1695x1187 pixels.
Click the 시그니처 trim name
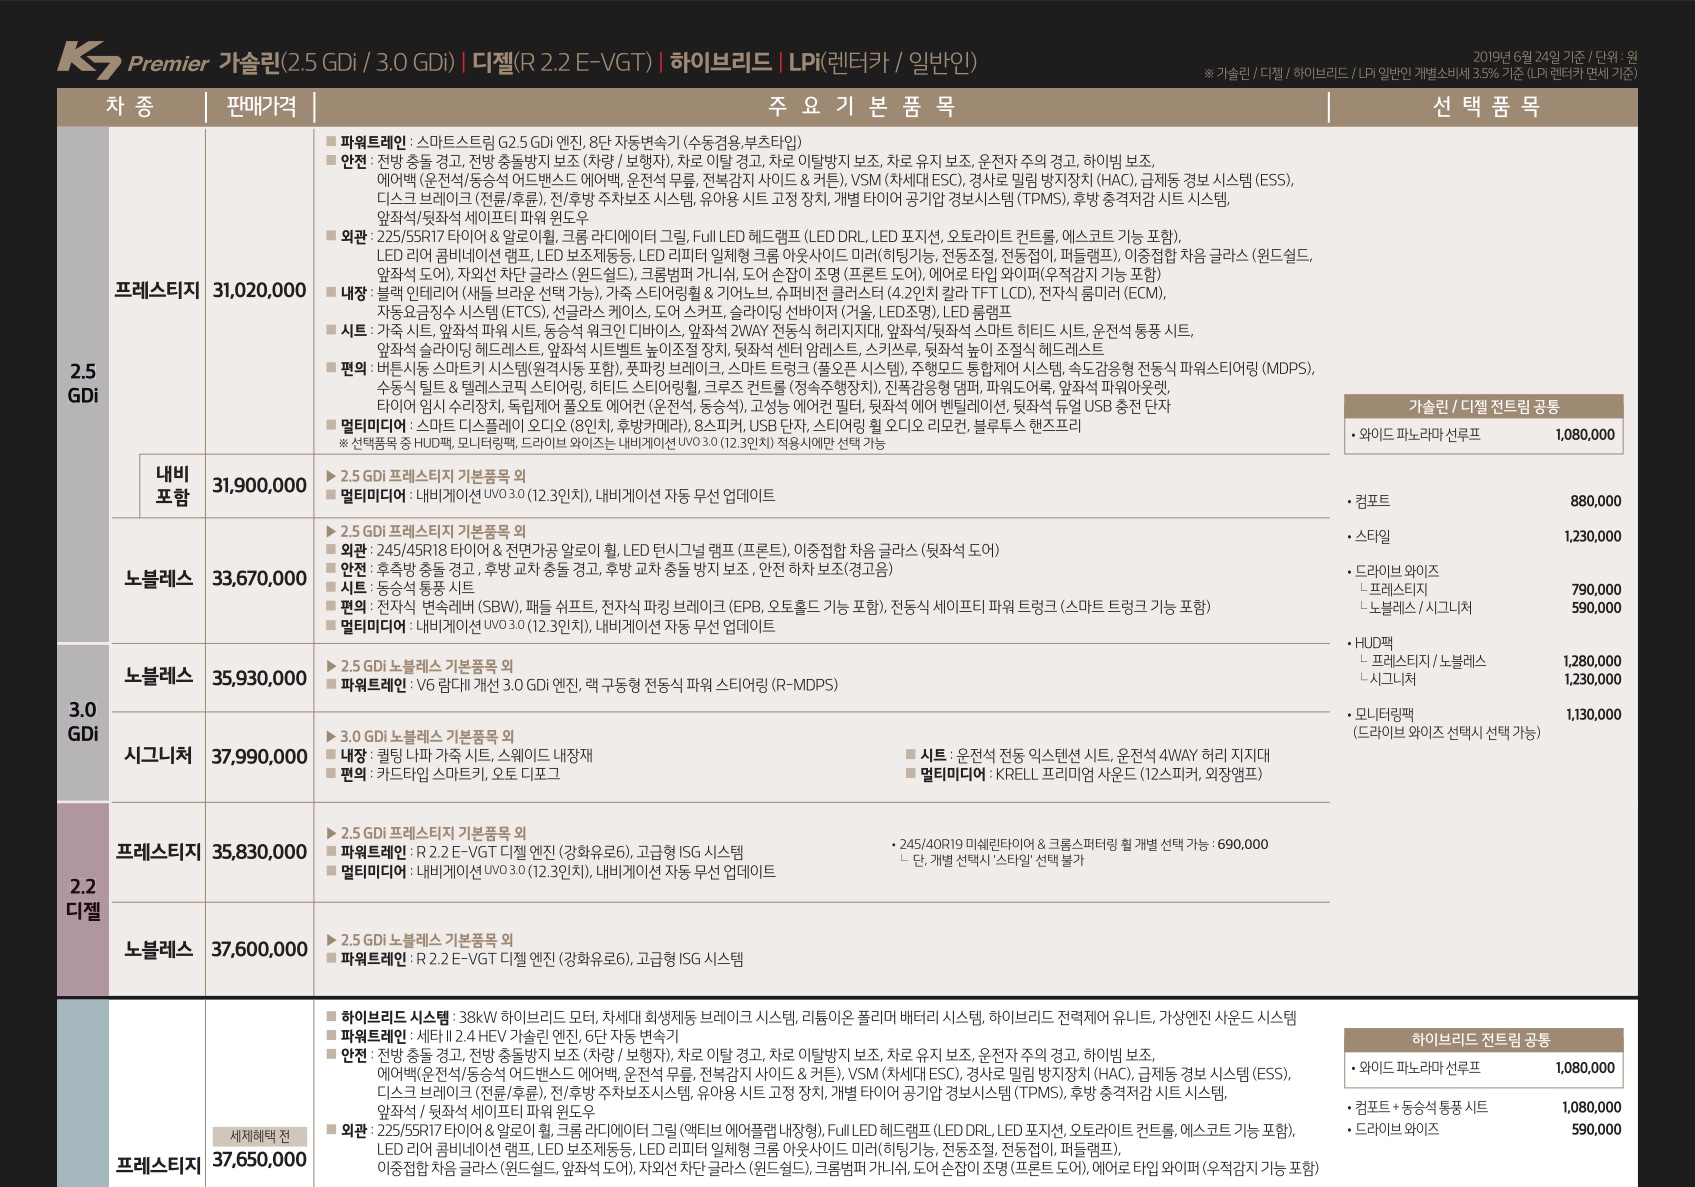click(158, 755)
